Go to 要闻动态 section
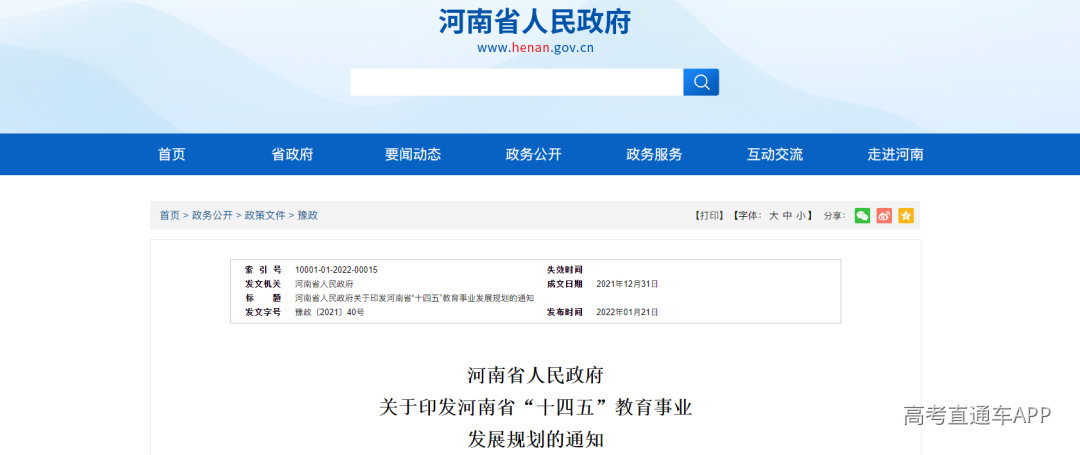 (x=413, y=154)
